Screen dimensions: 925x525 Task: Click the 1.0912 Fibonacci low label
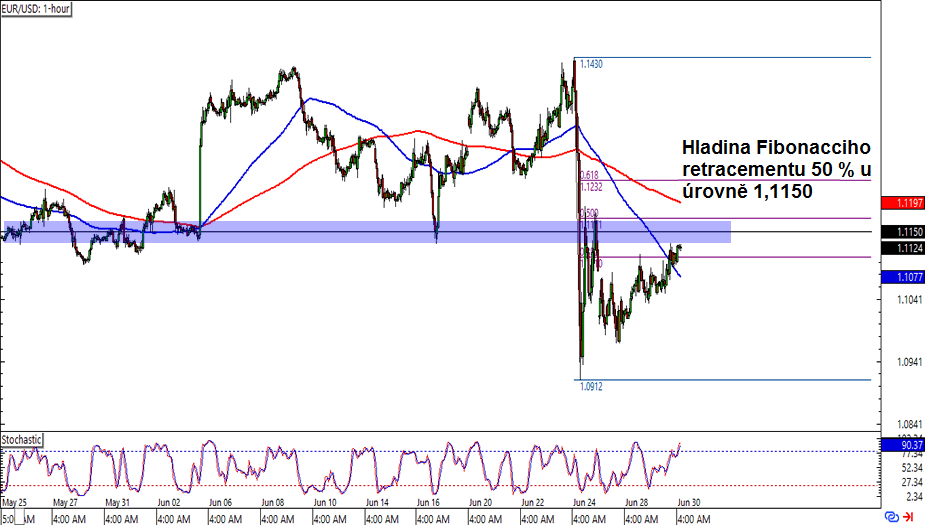pyautogui.click(x=591, y=386)
